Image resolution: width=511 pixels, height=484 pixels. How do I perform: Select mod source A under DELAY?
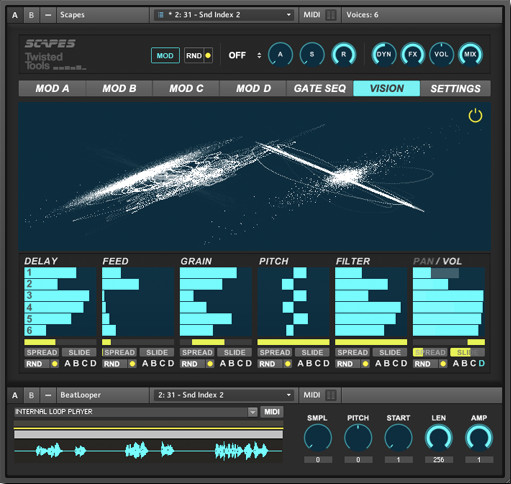[67, 363]
